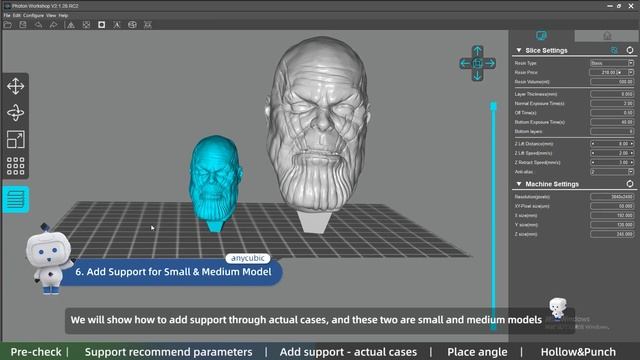Click the Z size value field
Viewport: 640px width, 360px height.
pyautogui.click(x=612, y=234)
